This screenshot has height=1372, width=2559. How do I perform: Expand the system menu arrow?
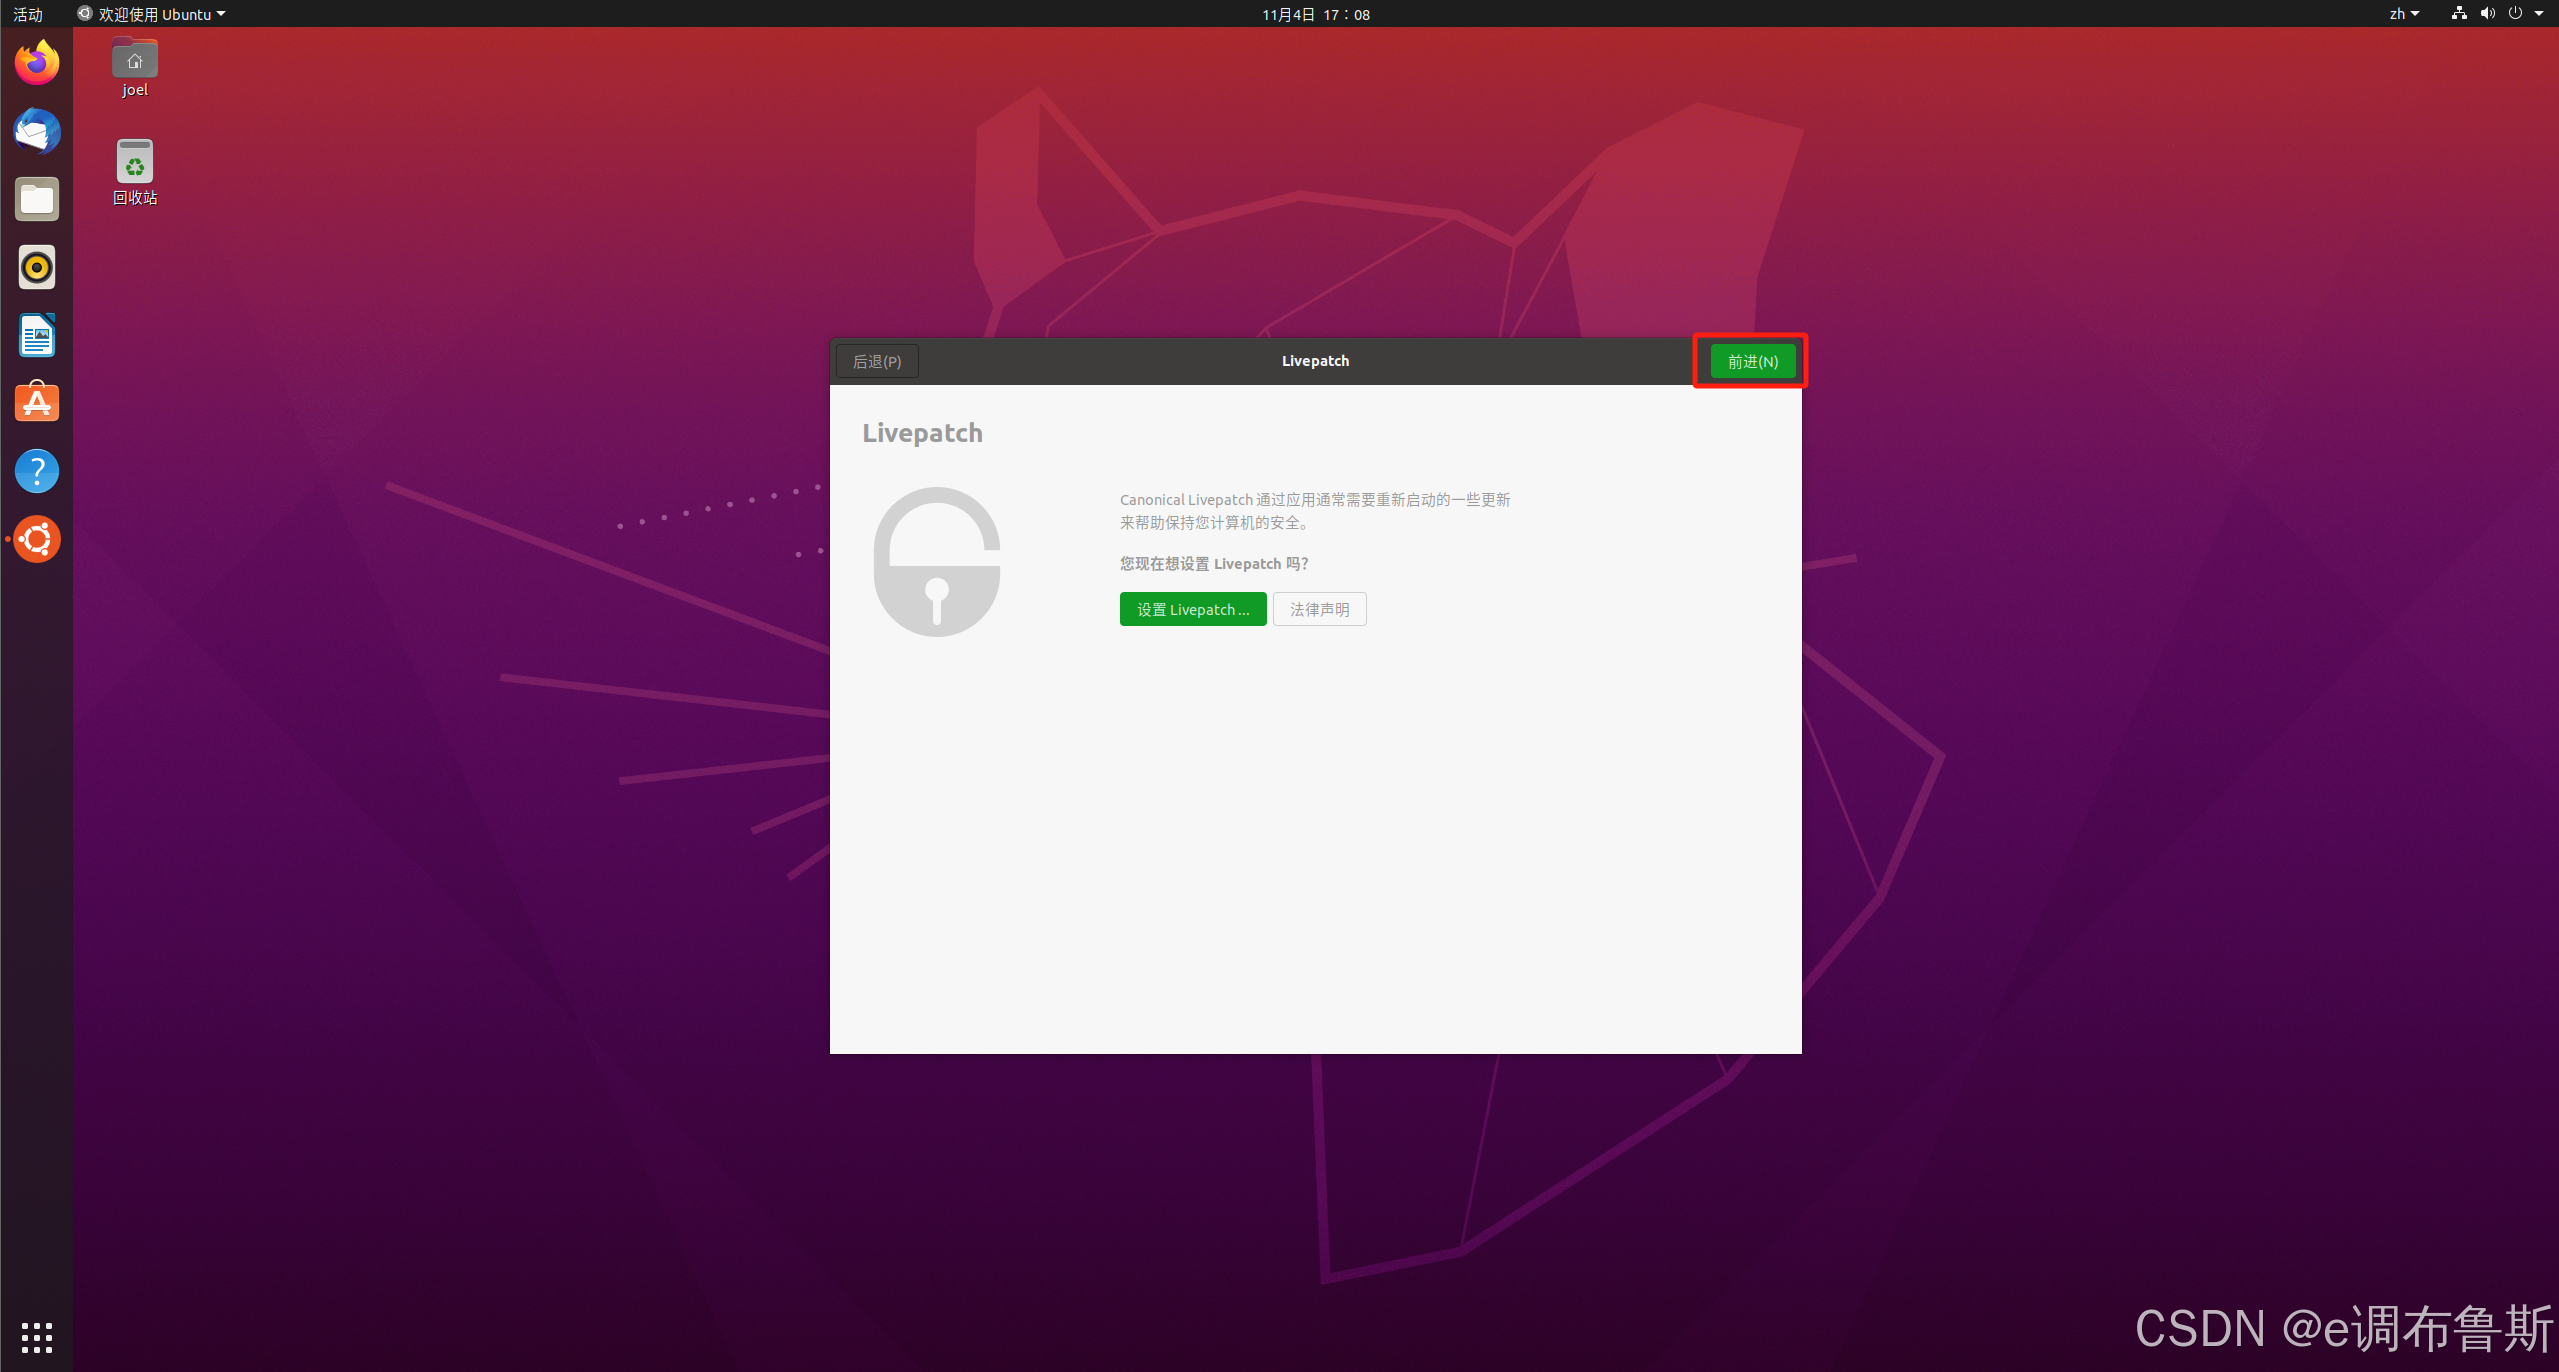2538,14
